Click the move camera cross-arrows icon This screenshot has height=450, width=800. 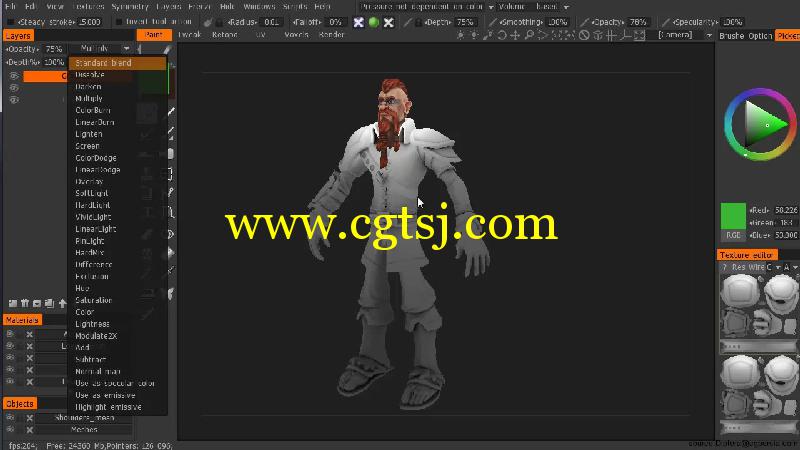(515, 35)
